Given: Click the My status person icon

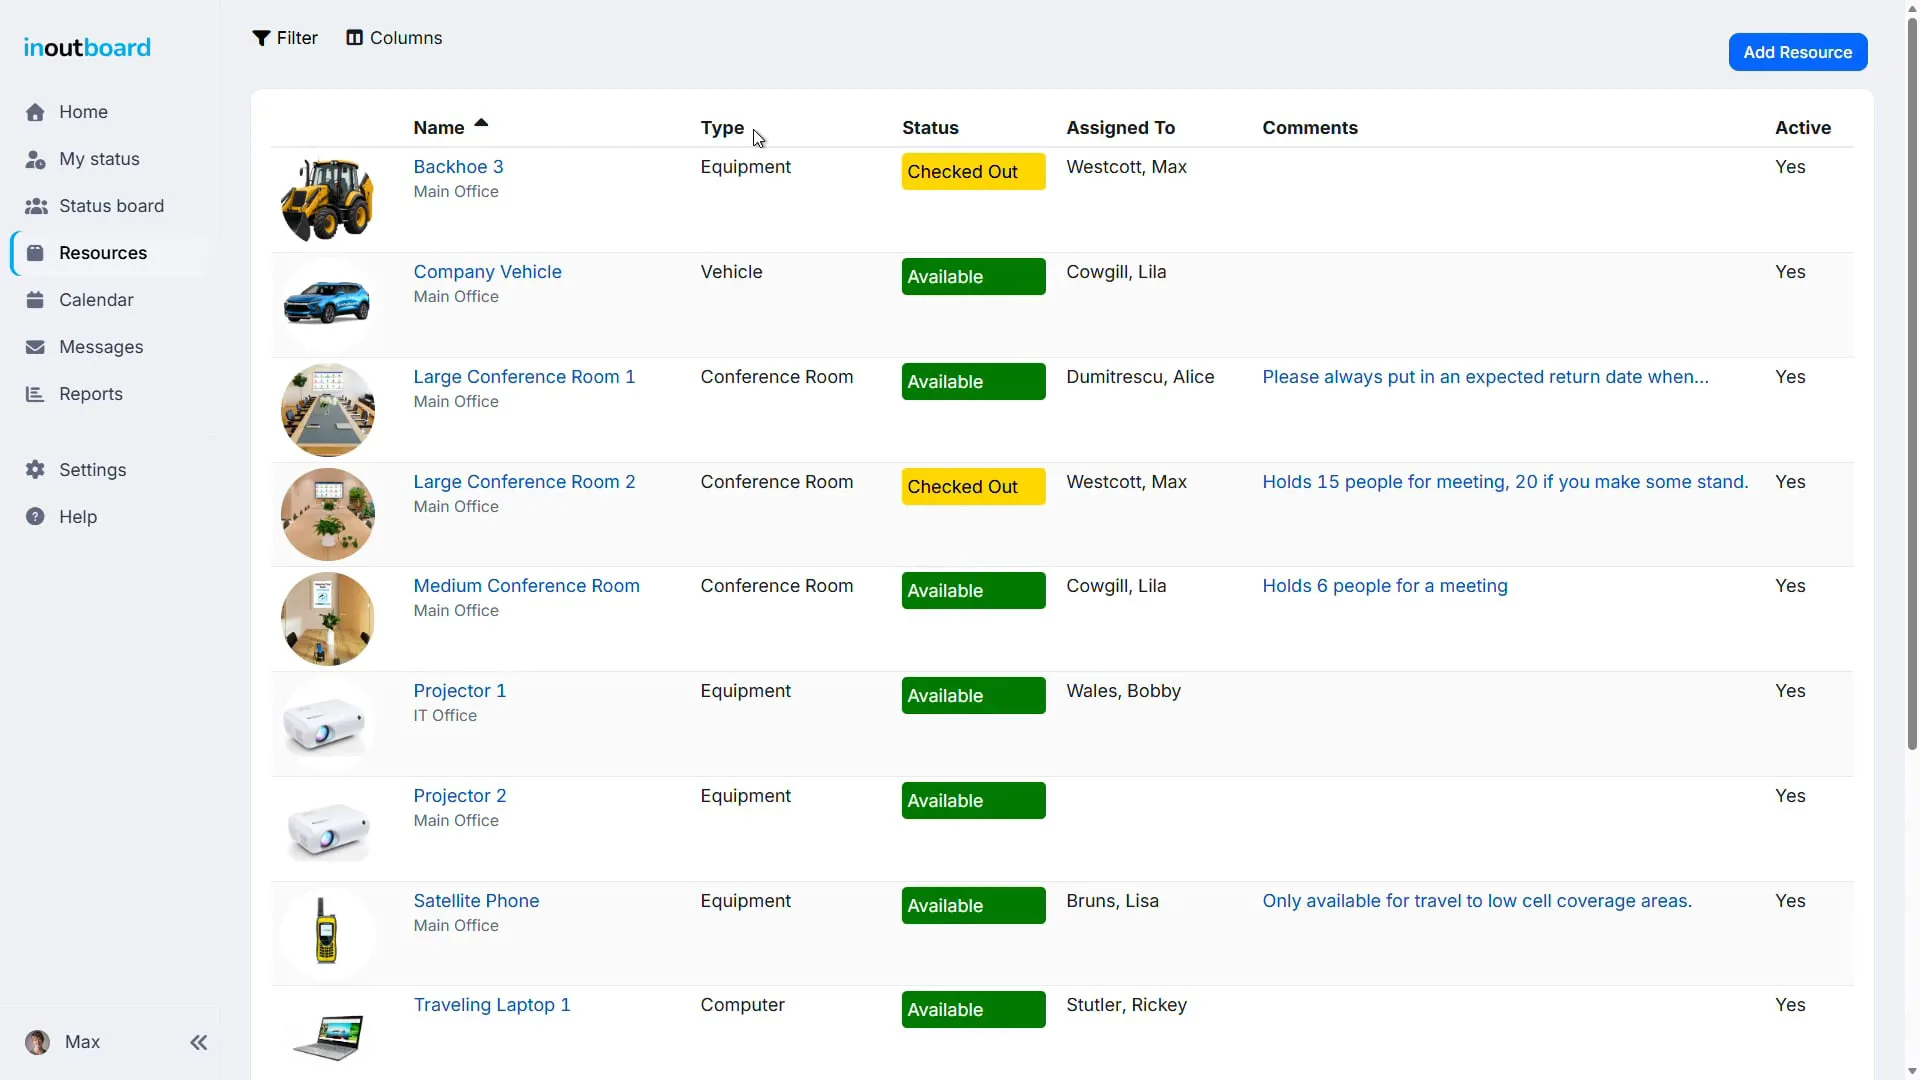Looking at the screenshot, I should click(35, 159).
